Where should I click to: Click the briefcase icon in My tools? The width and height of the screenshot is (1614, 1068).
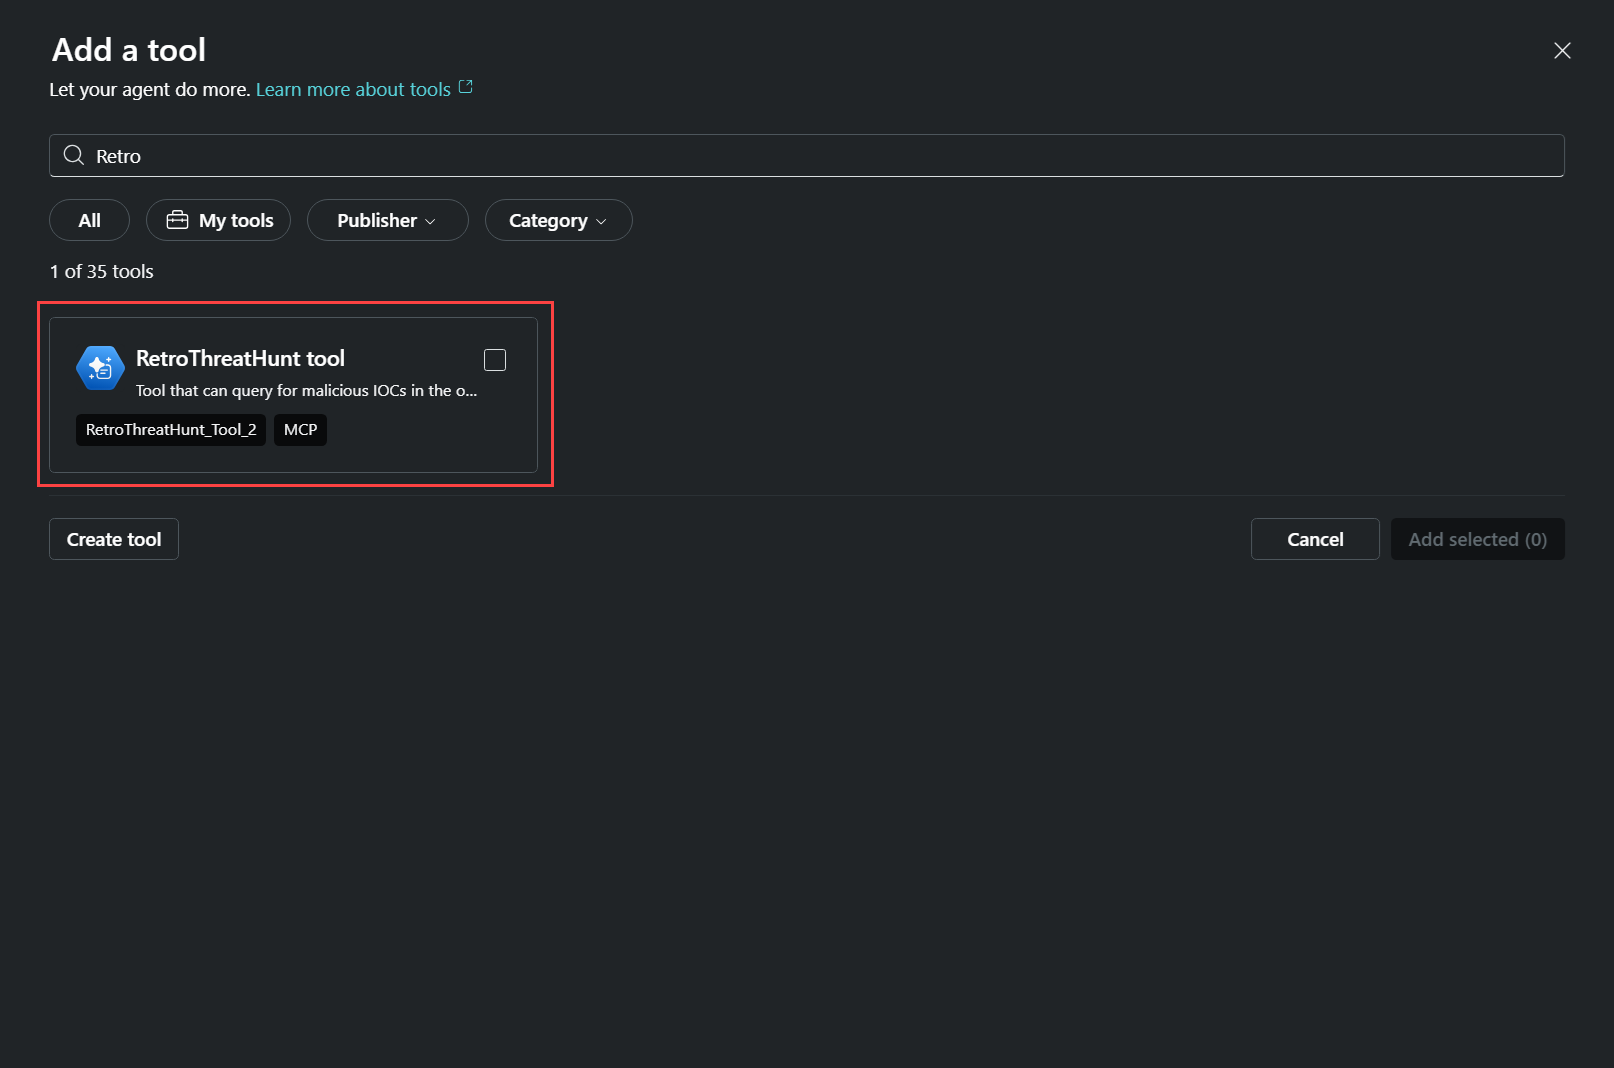(177, 220)
